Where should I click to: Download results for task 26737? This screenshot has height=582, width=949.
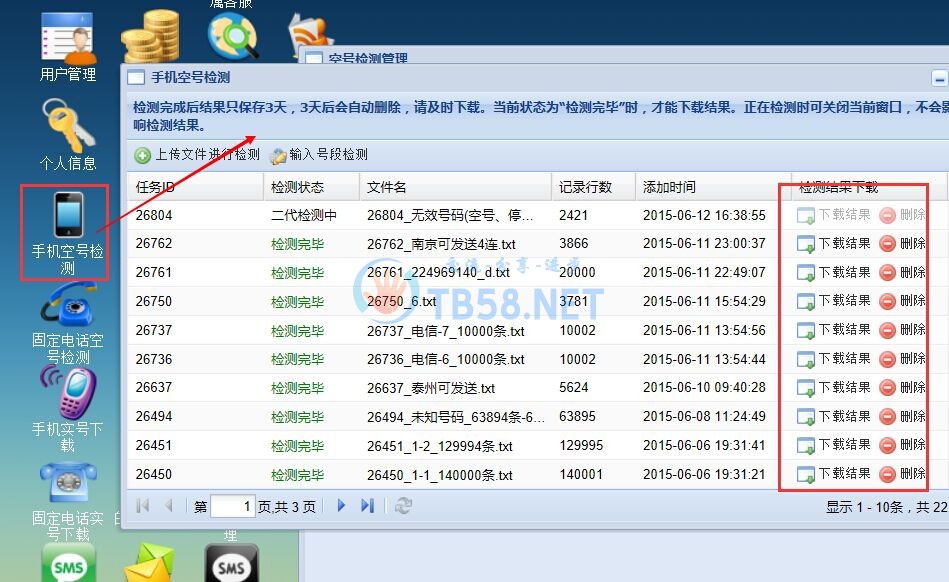[x=833, y=330]
